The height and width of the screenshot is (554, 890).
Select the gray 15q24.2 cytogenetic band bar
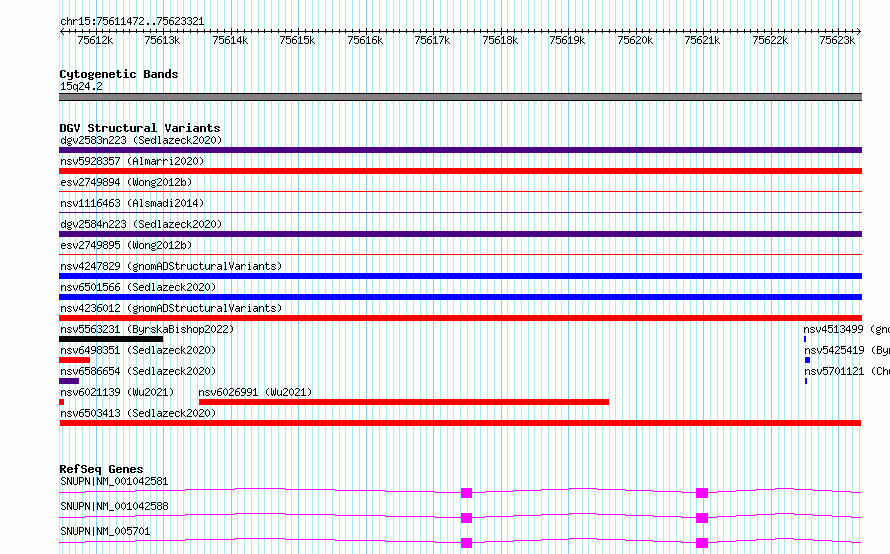[460, 97]
